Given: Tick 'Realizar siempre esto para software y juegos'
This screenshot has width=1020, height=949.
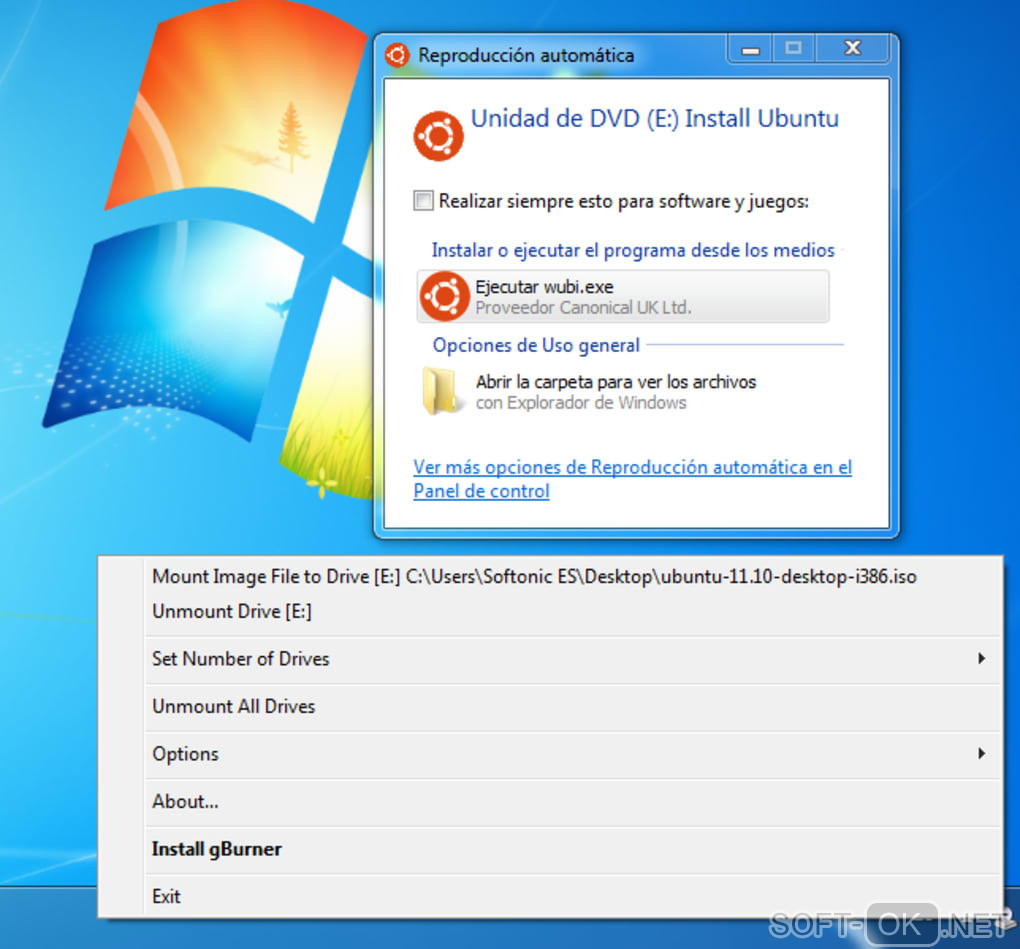Looking at the screenshot, I should click(x=423, y=200).
